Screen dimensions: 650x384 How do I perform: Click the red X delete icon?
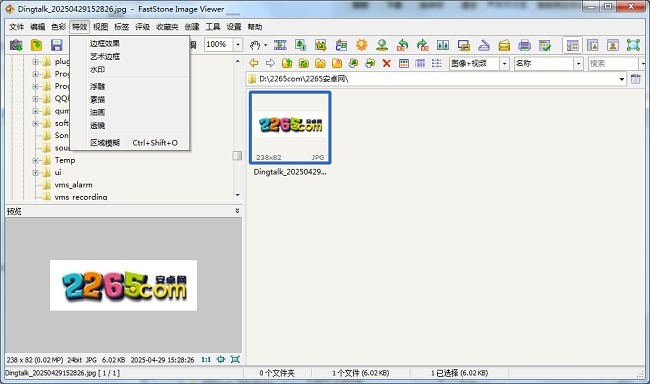[386, 63]
